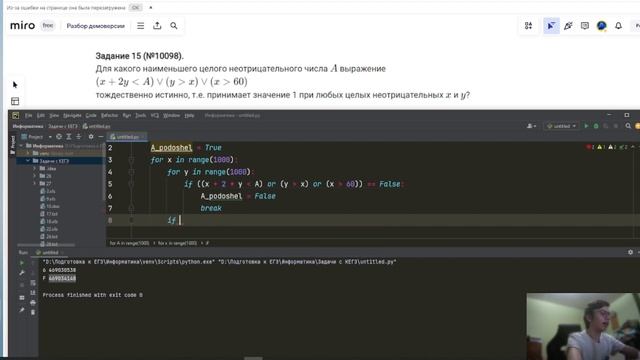The width and height of the screenshot is (640, 360).
Task: Open Run panel settings gear
Action: click(630, 252)
